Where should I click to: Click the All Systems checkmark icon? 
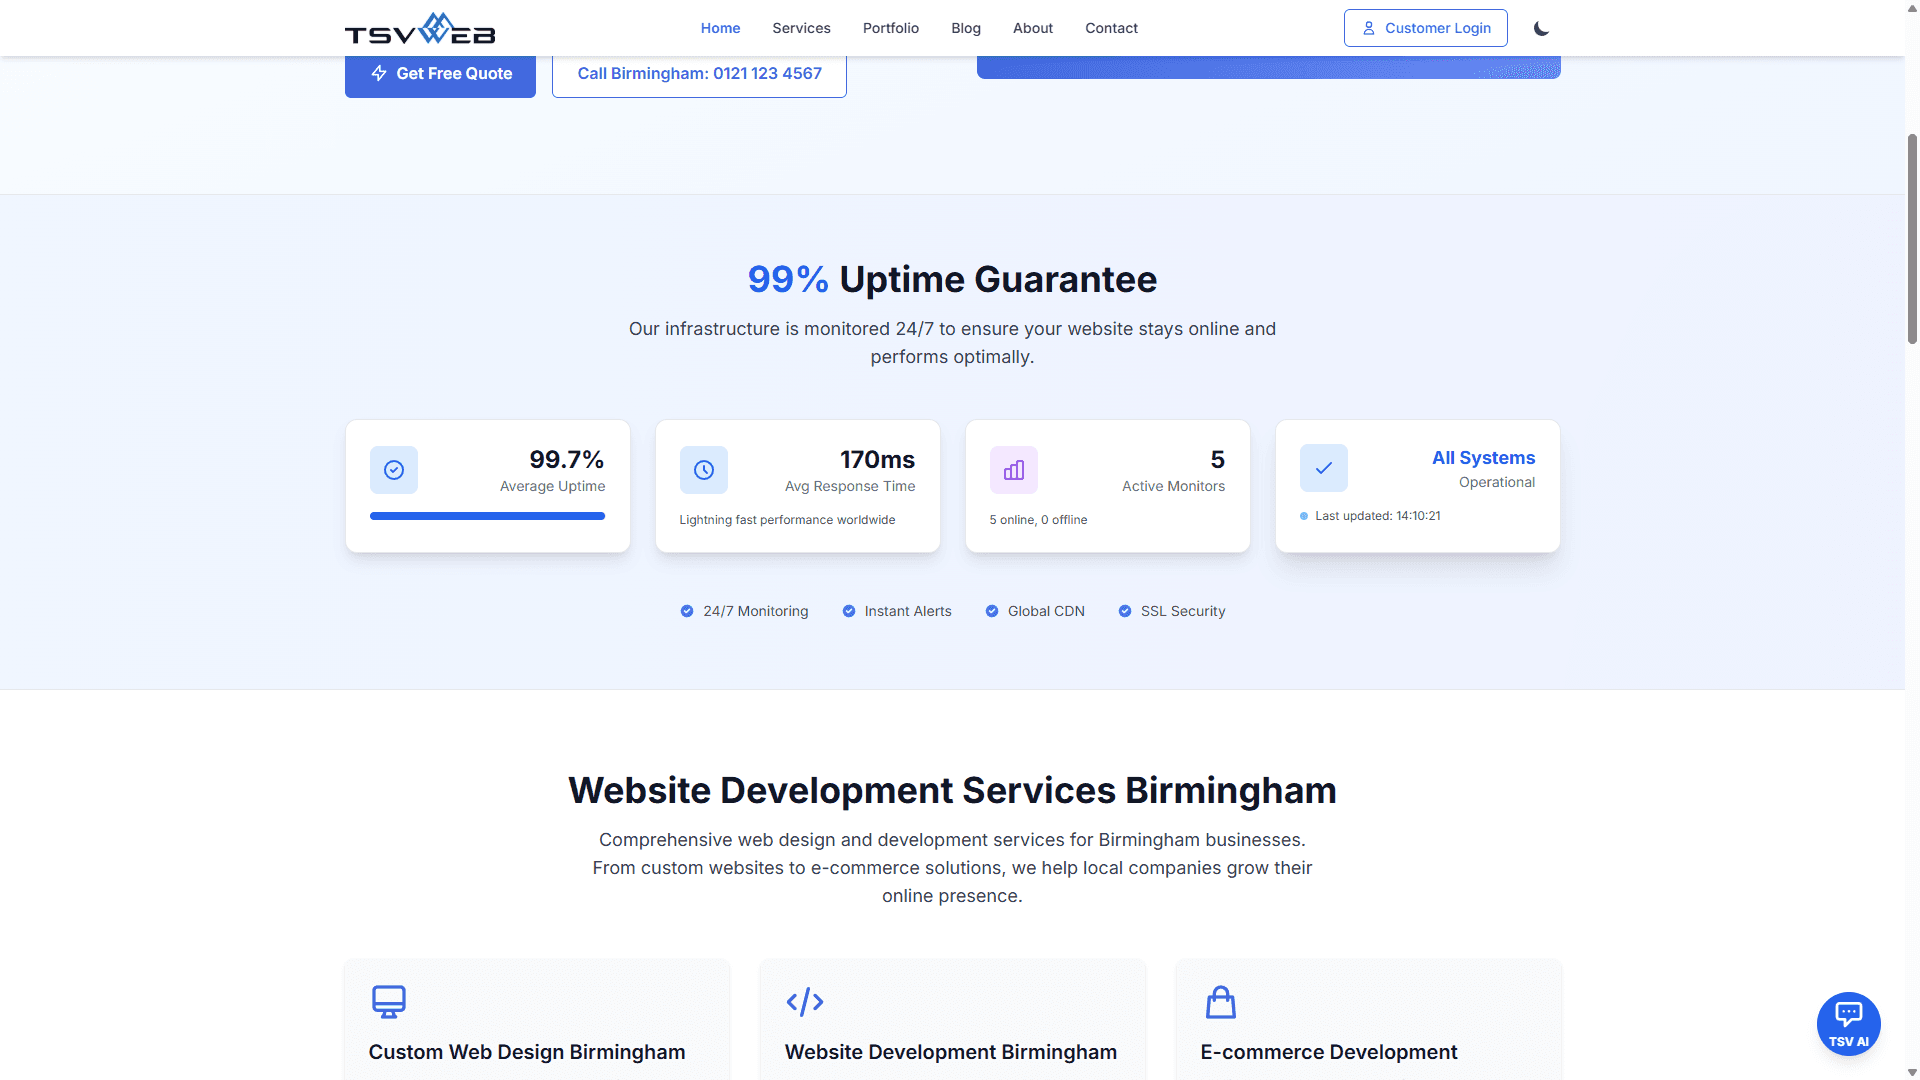pyautogui.click(x=1324, y=468)
